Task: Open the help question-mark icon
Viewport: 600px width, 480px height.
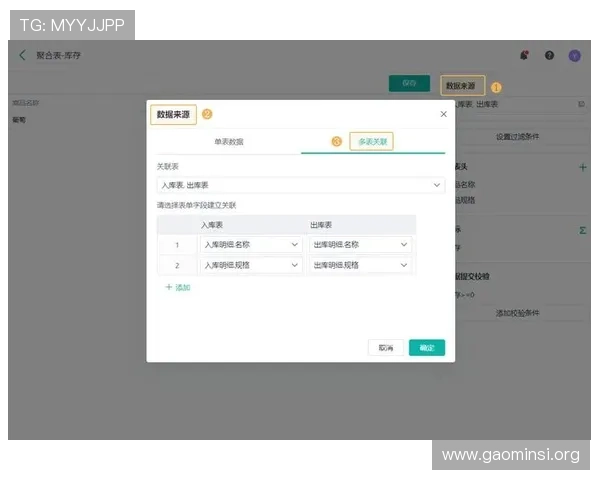Action: [549, 56]
